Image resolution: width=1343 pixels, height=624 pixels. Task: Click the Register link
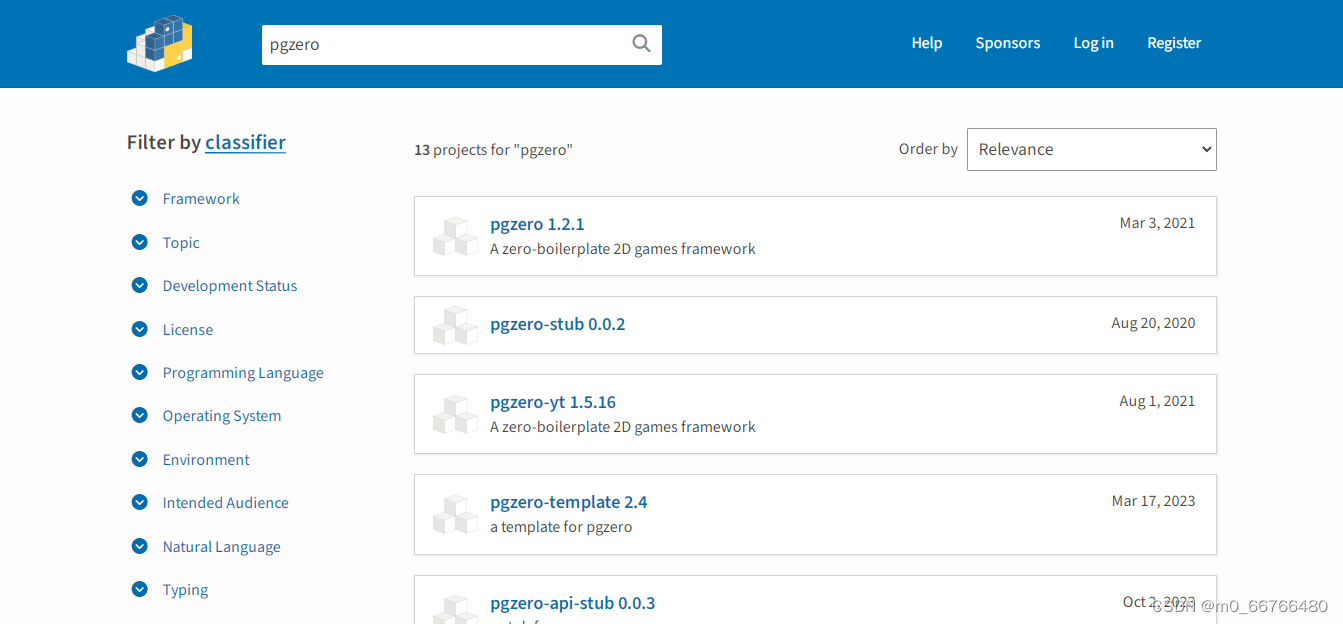coord(1174,42)
